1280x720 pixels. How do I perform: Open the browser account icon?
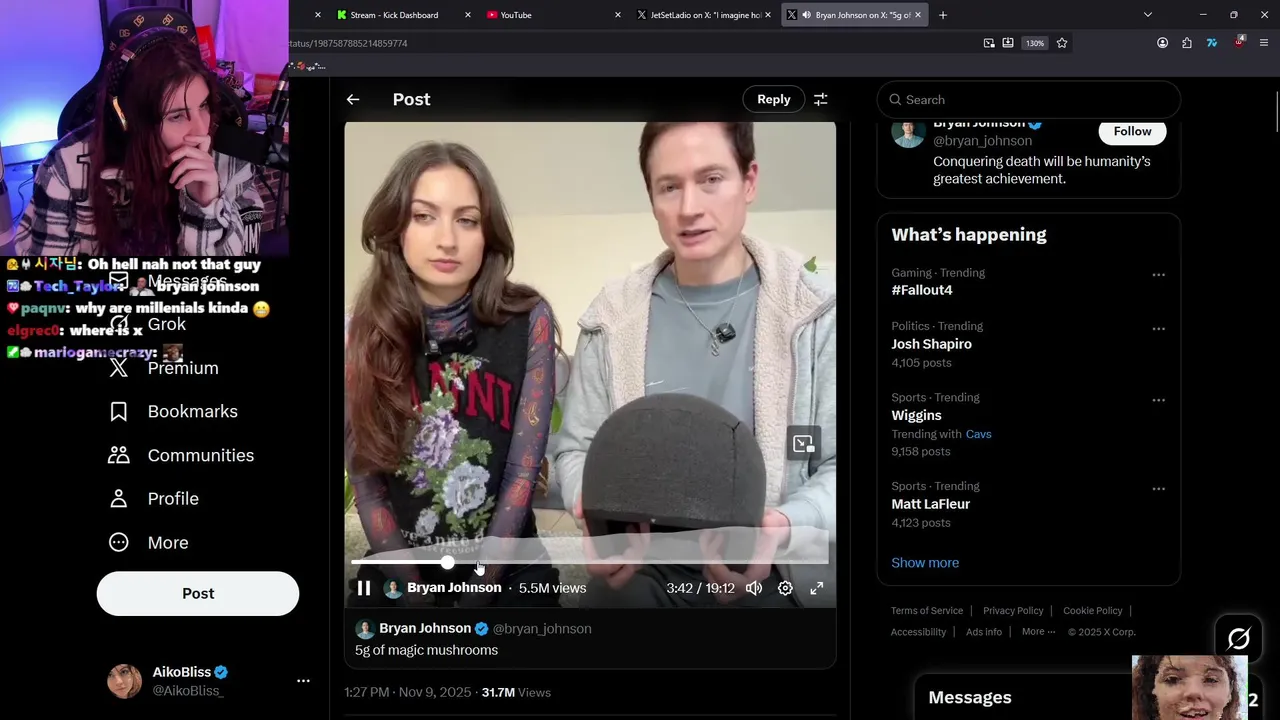click(x=1162, y=43)
